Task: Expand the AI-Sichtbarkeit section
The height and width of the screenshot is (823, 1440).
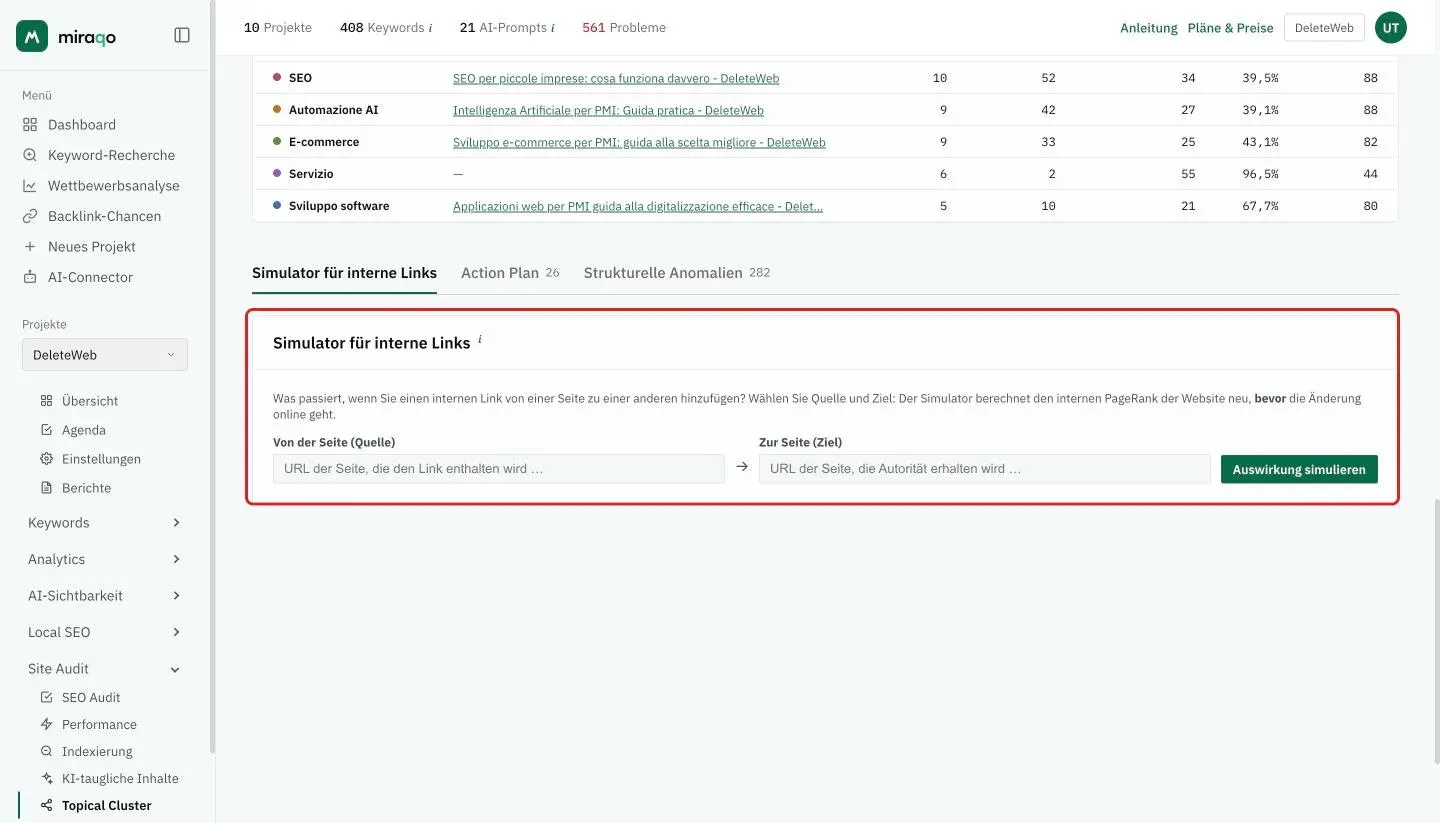Action: tap(105, 596)
